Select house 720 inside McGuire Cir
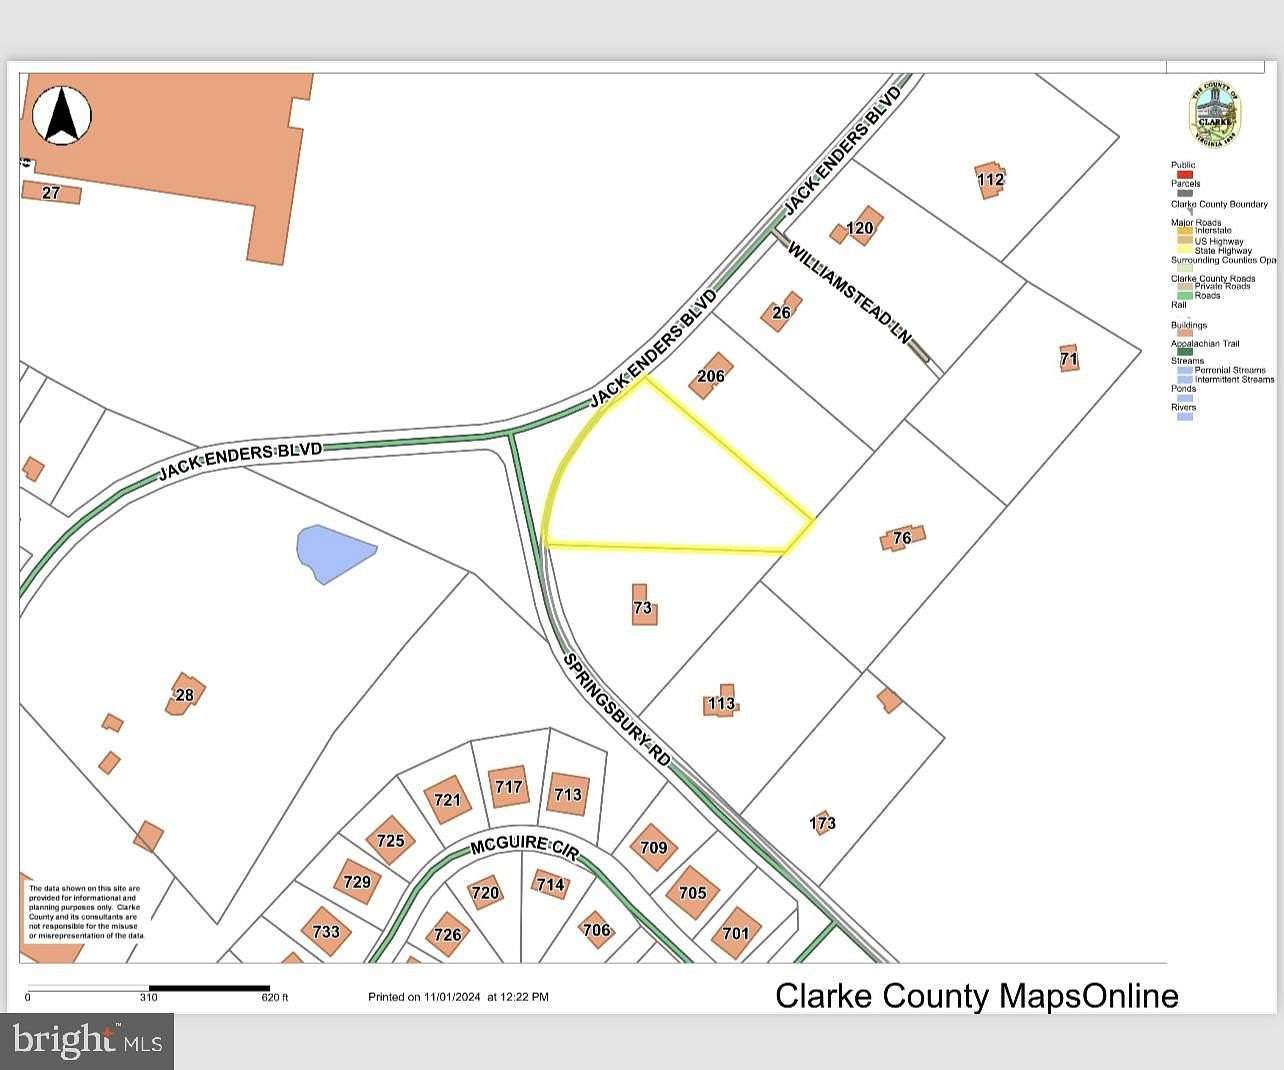Viewport: 1284px width, 1070px height. click(485, 892)
